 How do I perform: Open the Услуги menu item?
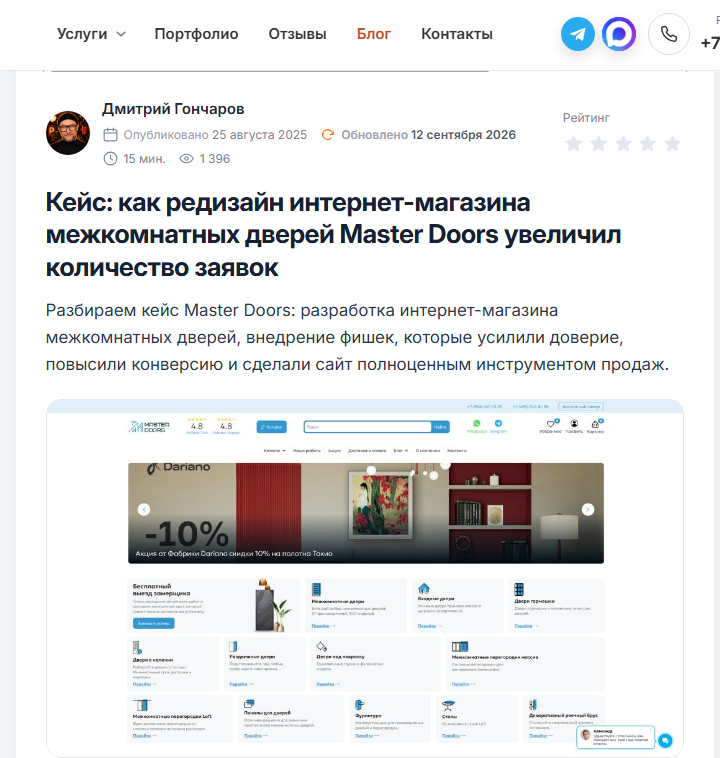82,34
